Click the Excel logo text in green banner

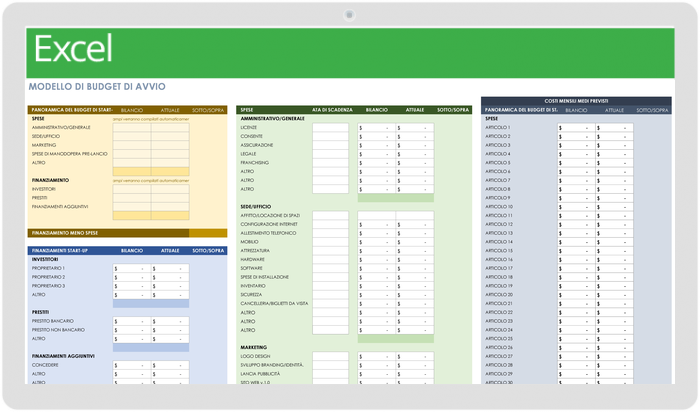tap(73, 49)
